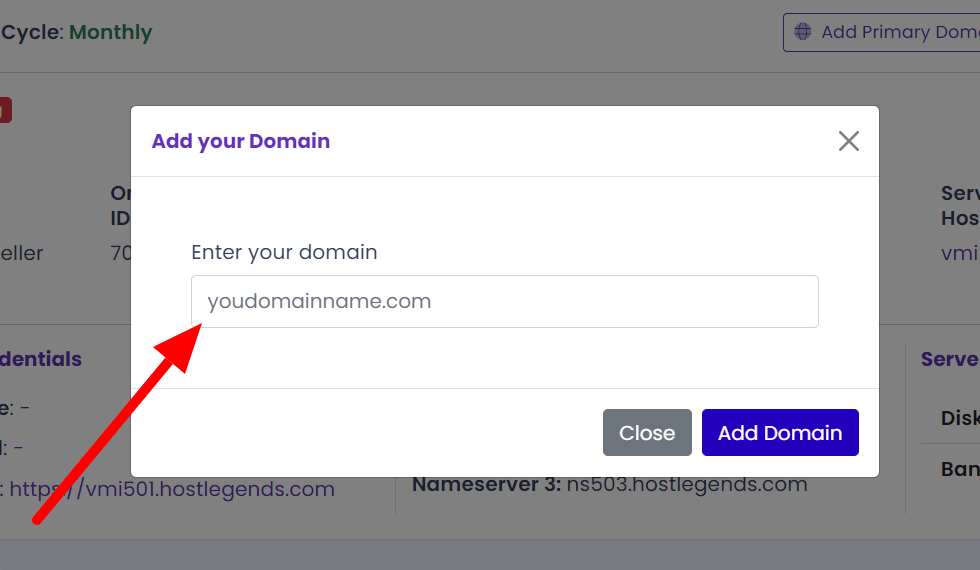Click the Enter your domain label
The height and width of the screenshot is (570, 980).
(x=284, y=252)
